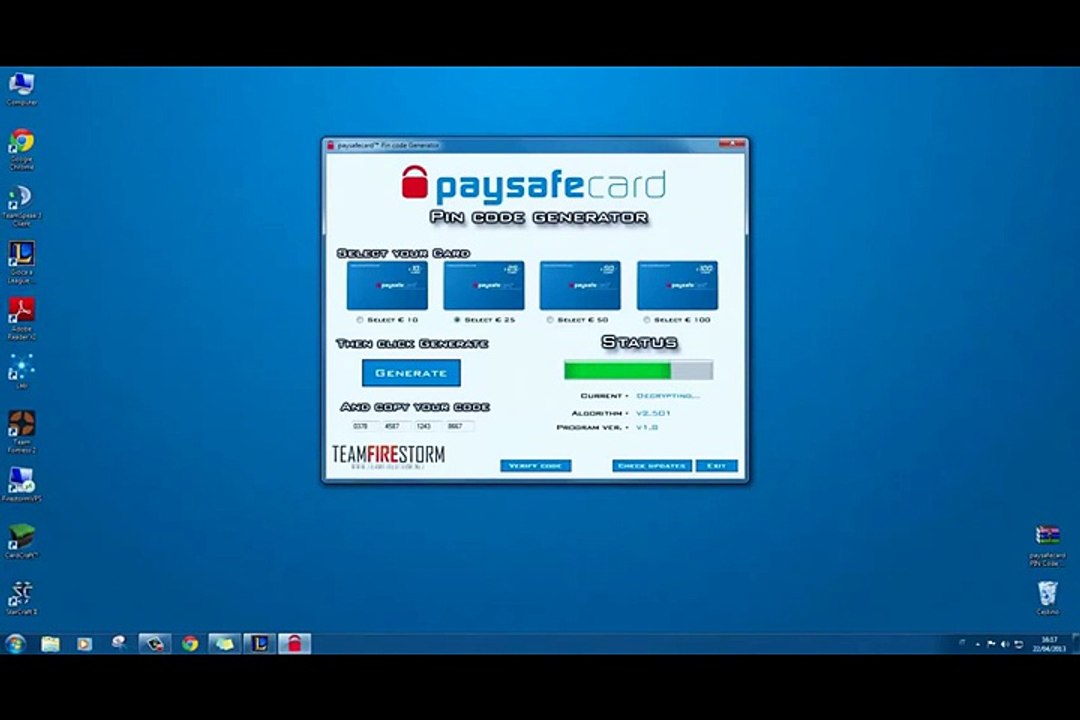
Task: Switch to Sticky Notes on the taskbar
Action: coord(225,644)
